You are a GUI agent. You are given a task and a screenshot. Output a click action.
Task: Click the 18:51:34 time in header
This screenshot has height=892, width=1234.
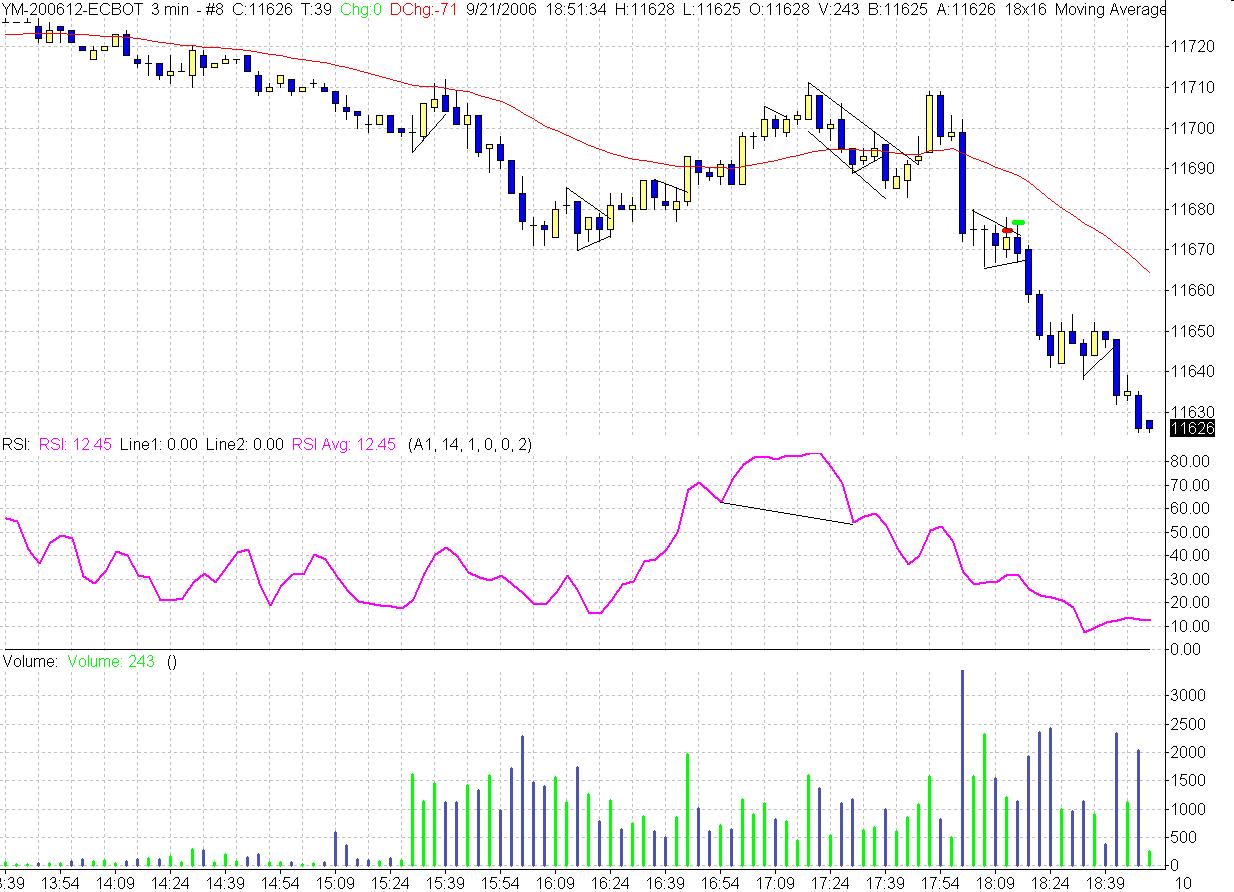[576, 9]
